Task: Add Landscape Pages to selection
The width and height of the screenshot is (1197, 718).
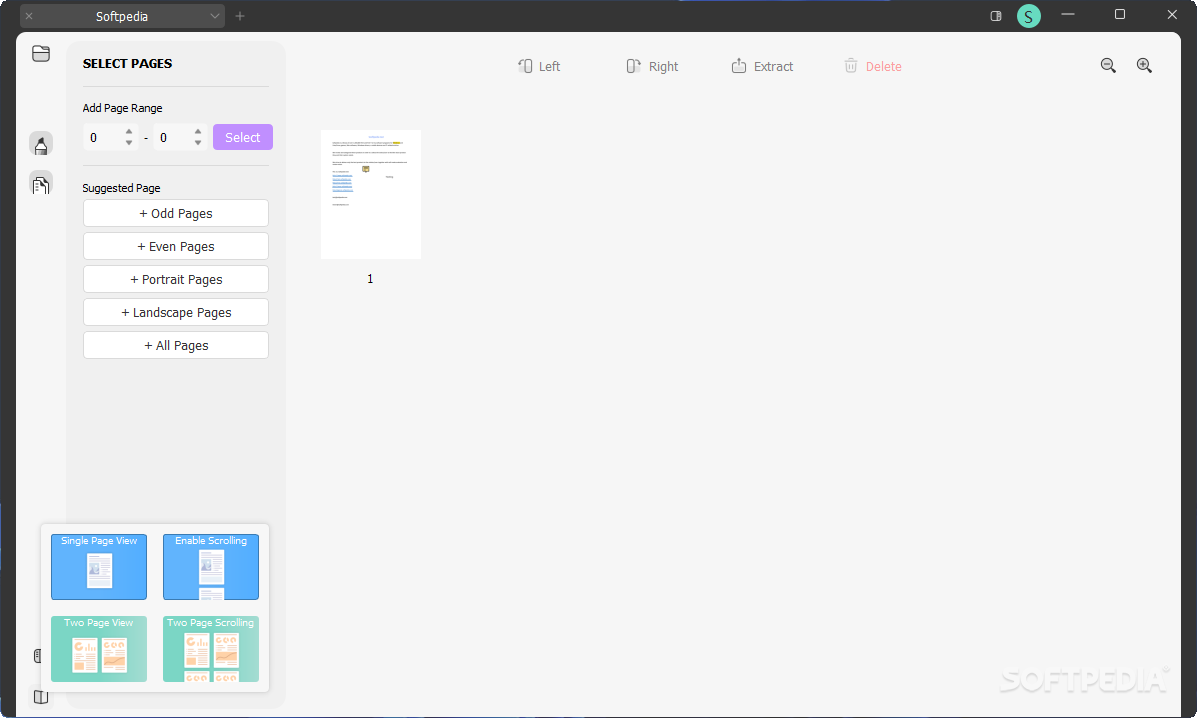Action: point(176,312)
